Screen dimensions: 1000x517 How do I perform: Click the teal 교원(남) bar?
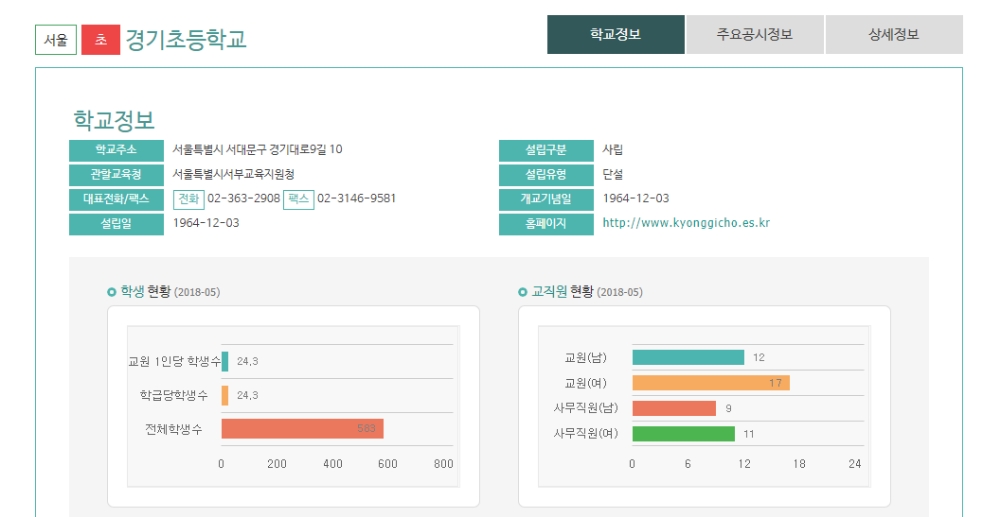click(688, 358)
